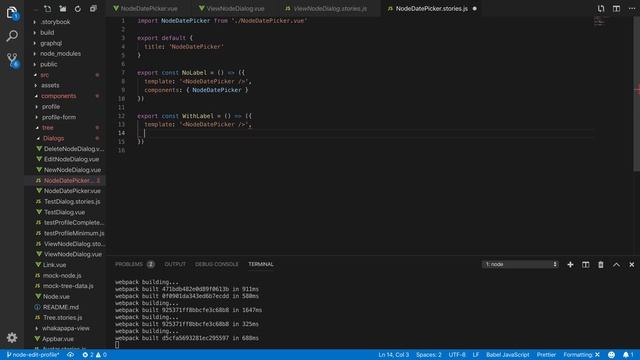Expand the public folder
The height and width of the screenshot is (360, 640).
(49, 64)
